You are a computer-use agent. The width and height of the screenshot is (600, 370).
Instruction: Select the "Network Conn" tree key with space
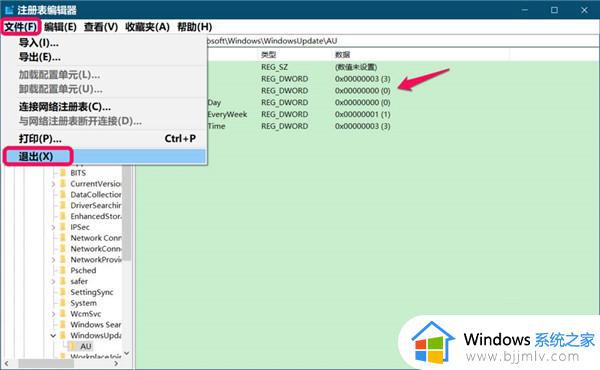pyautogui.click(x=95, y=238)
